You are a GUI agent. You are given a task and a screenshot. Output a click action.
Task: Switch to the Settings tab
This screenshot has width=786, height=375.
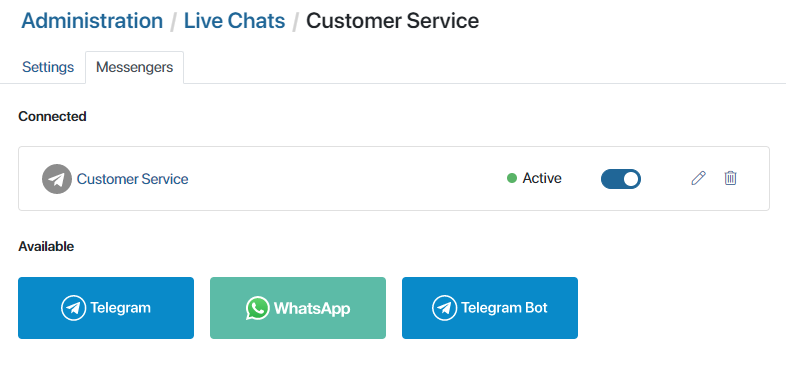tap(48, 67)
